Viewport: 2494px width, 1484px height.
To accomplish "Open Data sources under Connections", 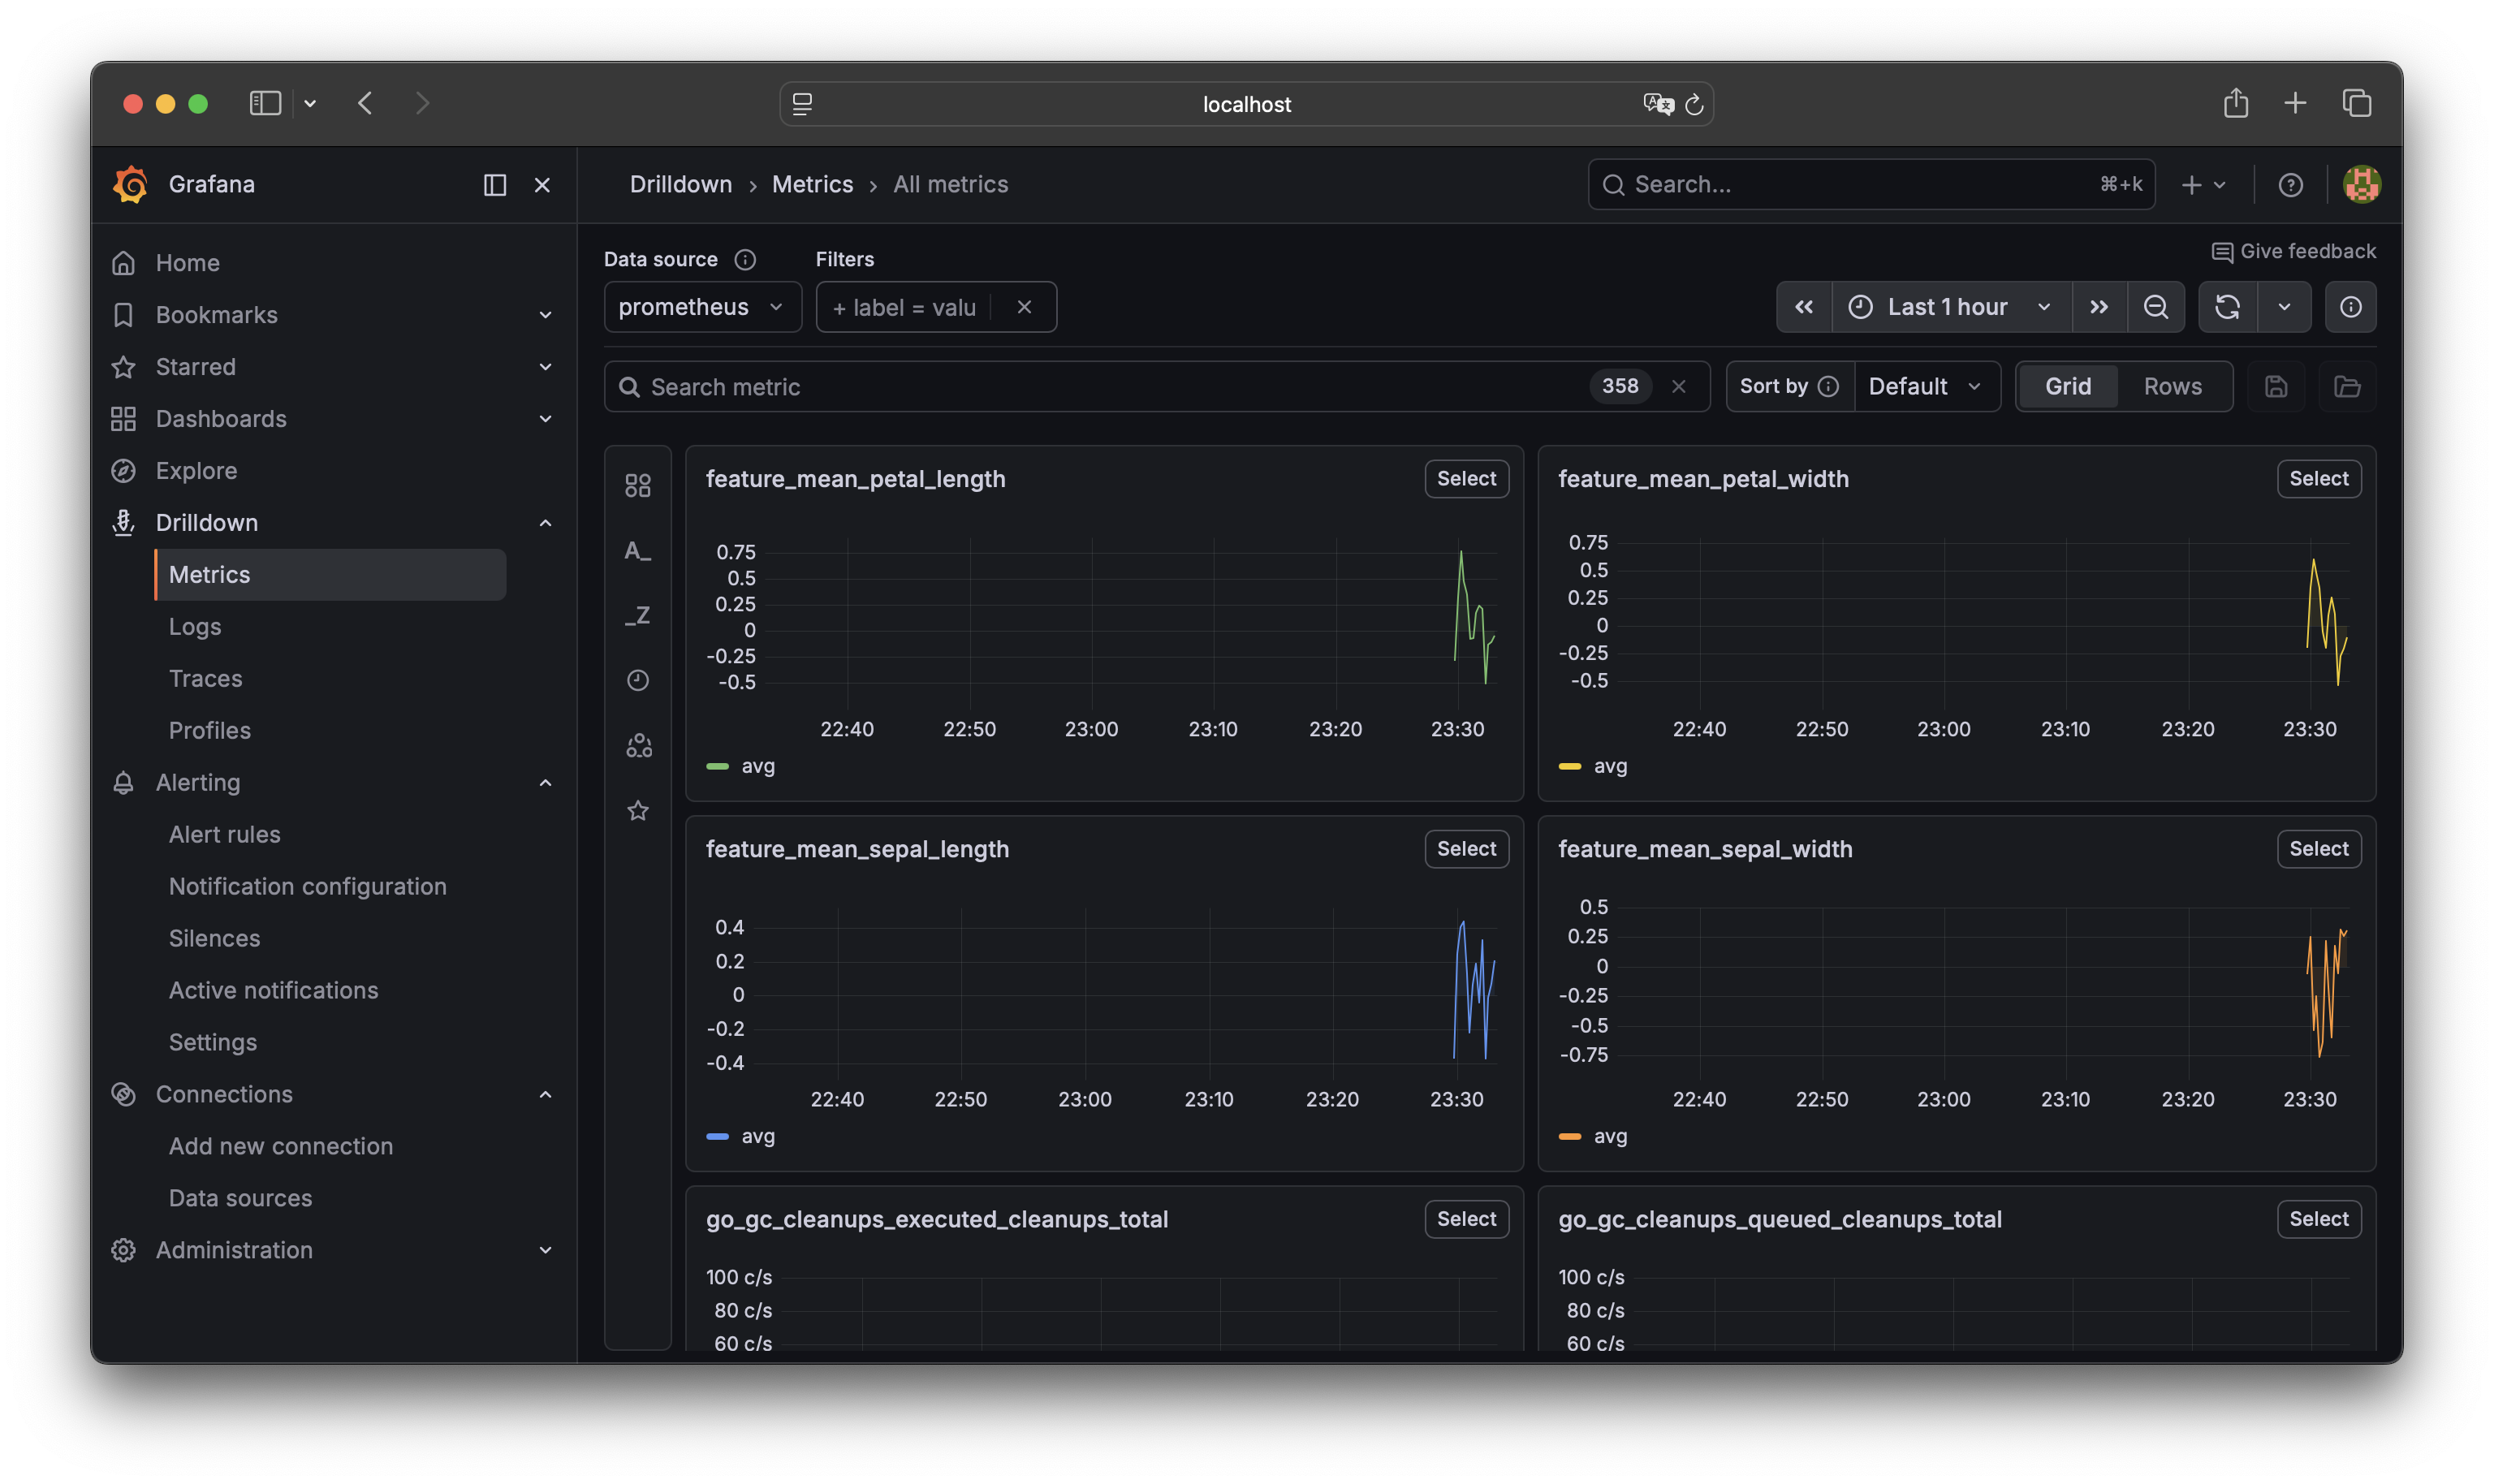I will click(240, 1199).
